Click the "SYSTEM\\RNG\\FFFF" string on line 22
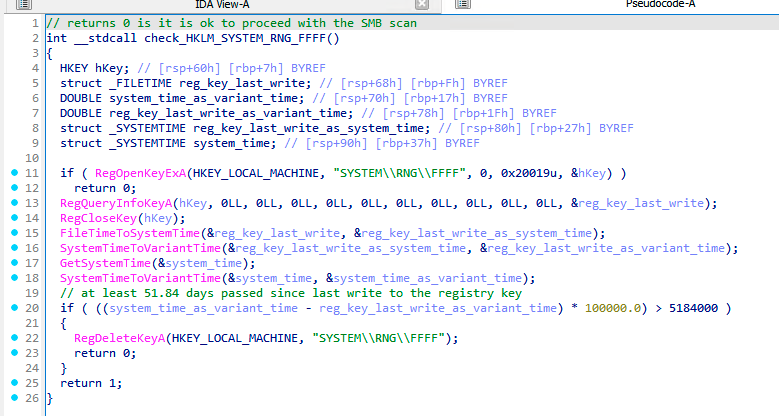779x416 pixels. pos(379,338)
